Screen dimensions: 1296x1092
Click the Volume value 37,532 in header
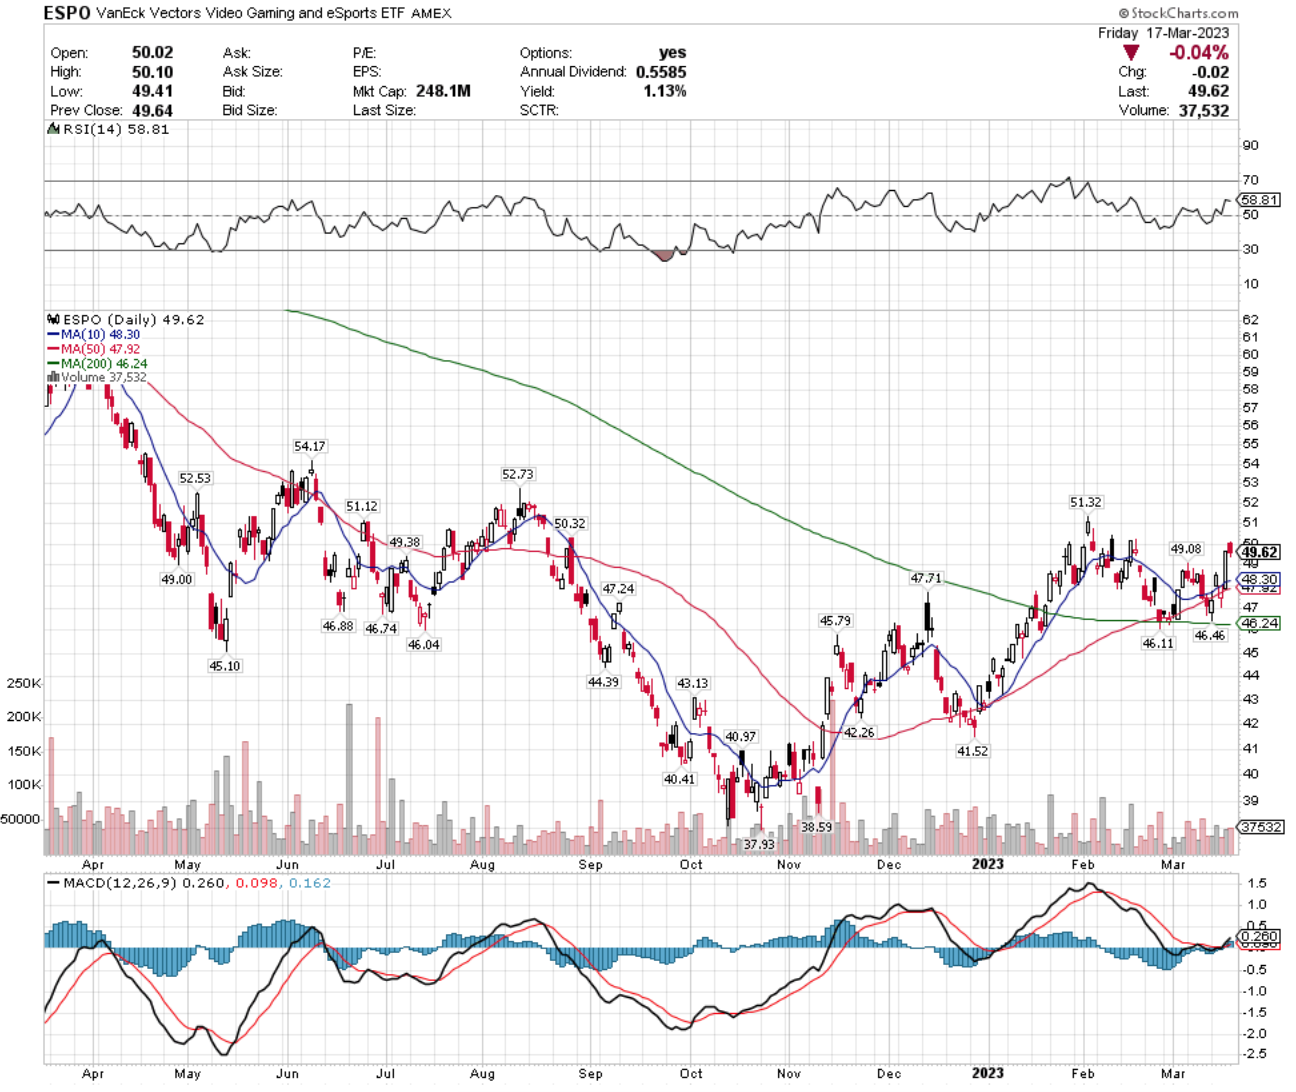click(x=1204, y=110)
